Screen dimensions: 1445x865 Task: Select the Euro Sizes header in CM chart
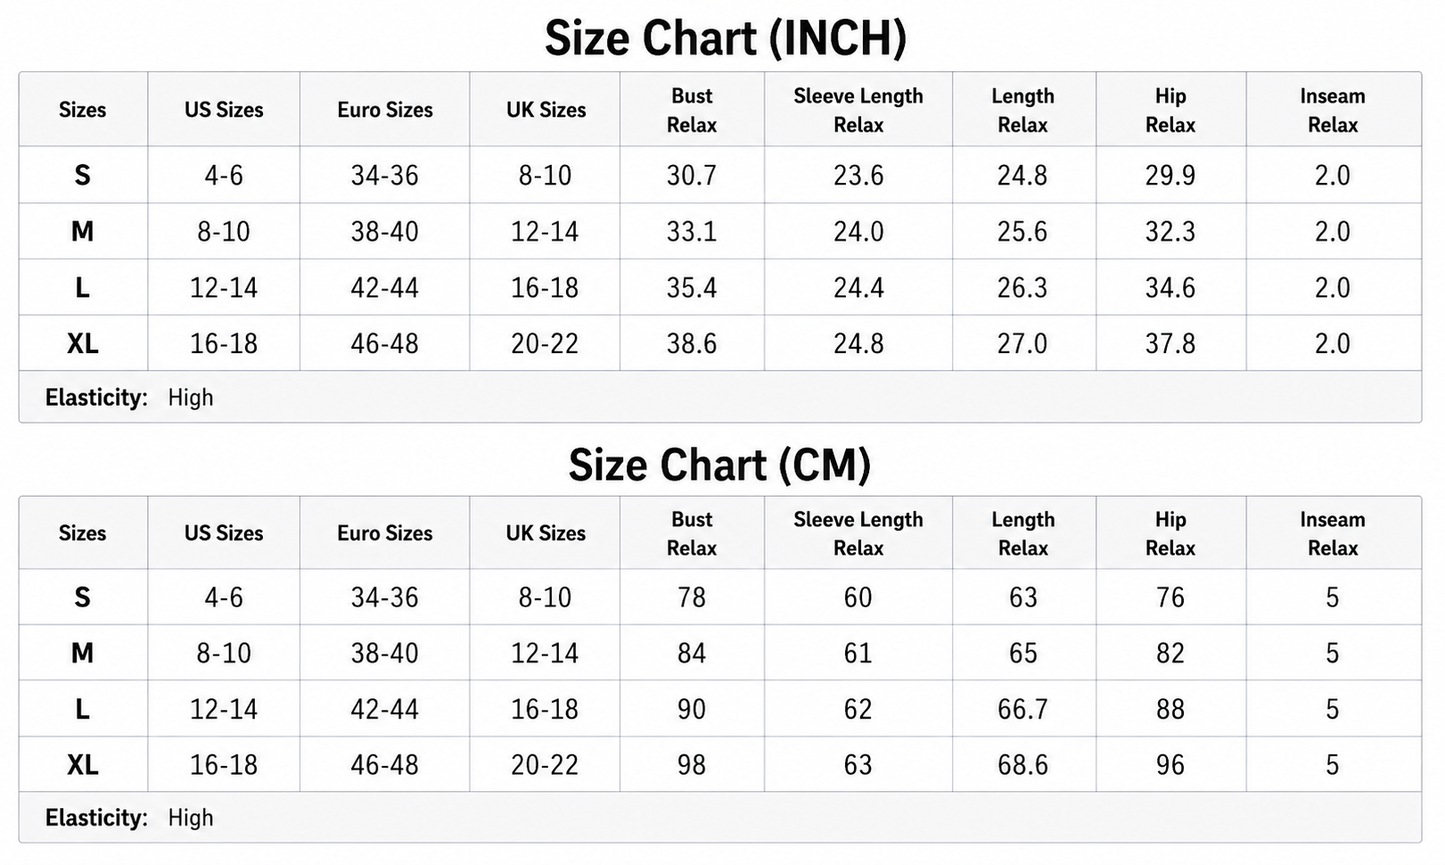pos(385,533)
